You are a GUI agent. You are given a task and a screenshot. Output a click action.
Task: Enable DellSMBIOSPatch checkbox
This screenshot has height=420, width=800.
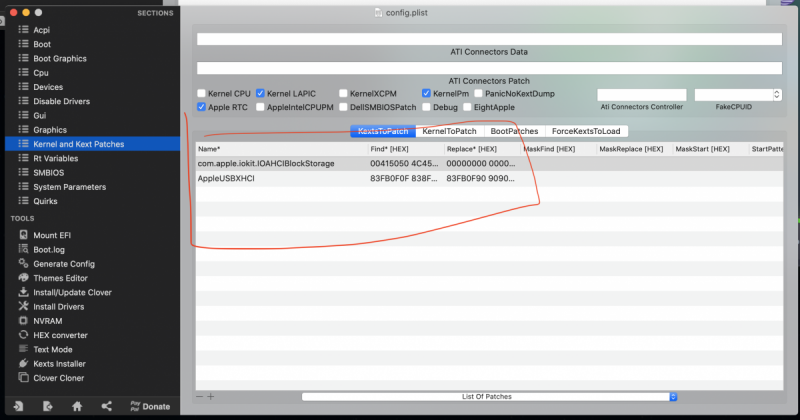coord(343,107)
